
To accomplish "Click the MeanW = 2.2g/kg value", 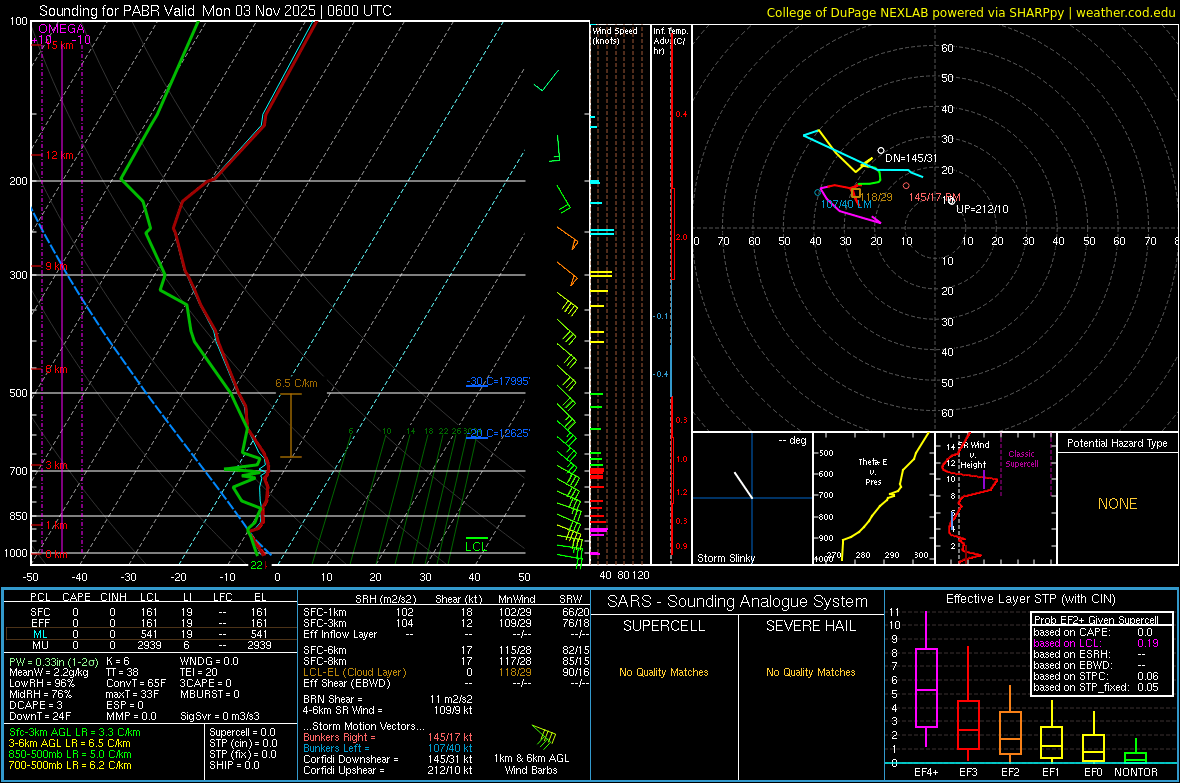I will 48,672.
